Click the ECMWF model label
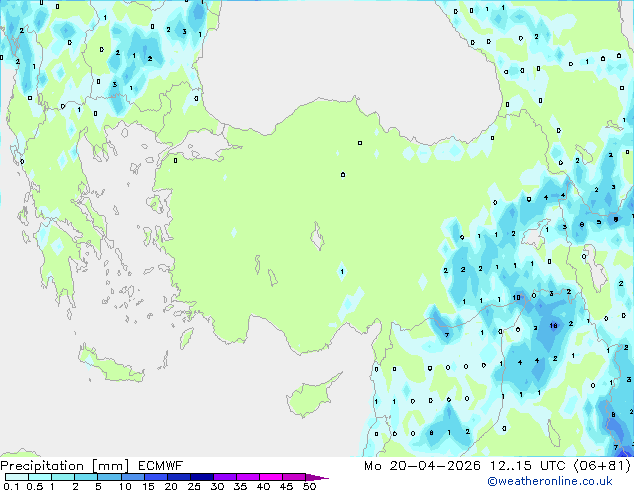This screenshot has height=490, width=634. pyautogui.click(x=161, y=466)
